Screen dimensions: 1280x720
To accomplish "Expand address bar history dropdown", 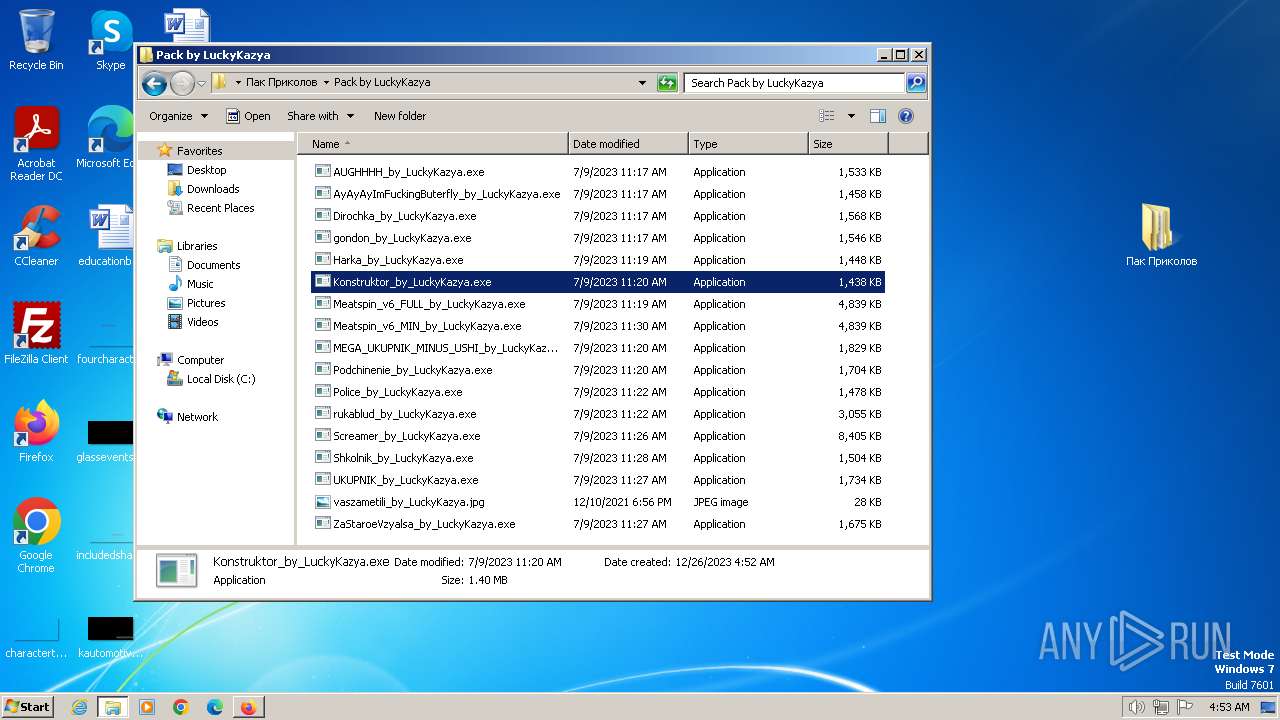I will coord(642,83).
